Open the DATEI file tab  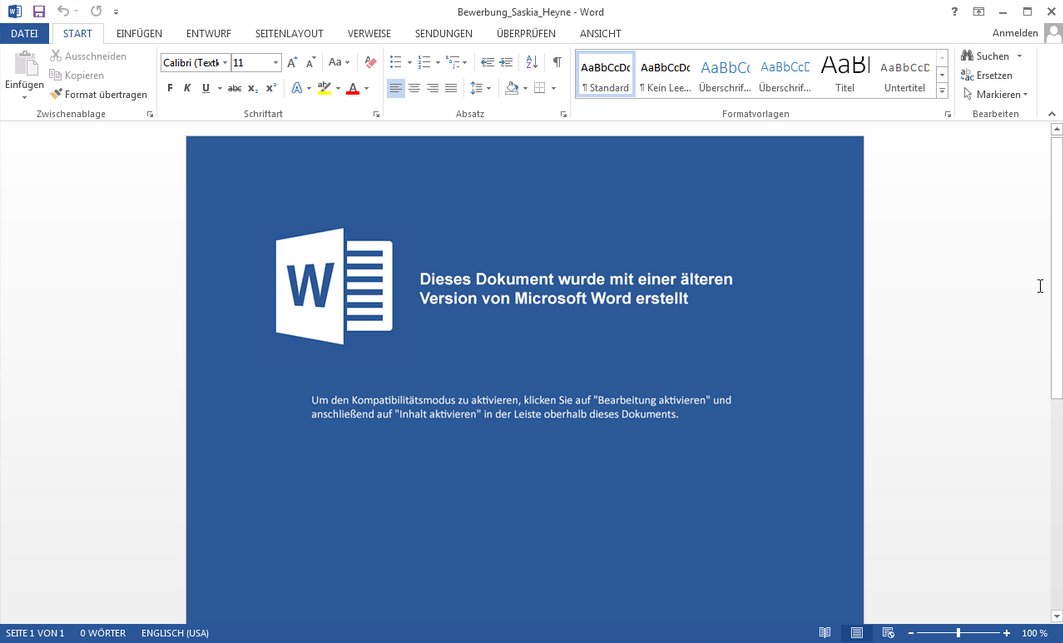24,33
